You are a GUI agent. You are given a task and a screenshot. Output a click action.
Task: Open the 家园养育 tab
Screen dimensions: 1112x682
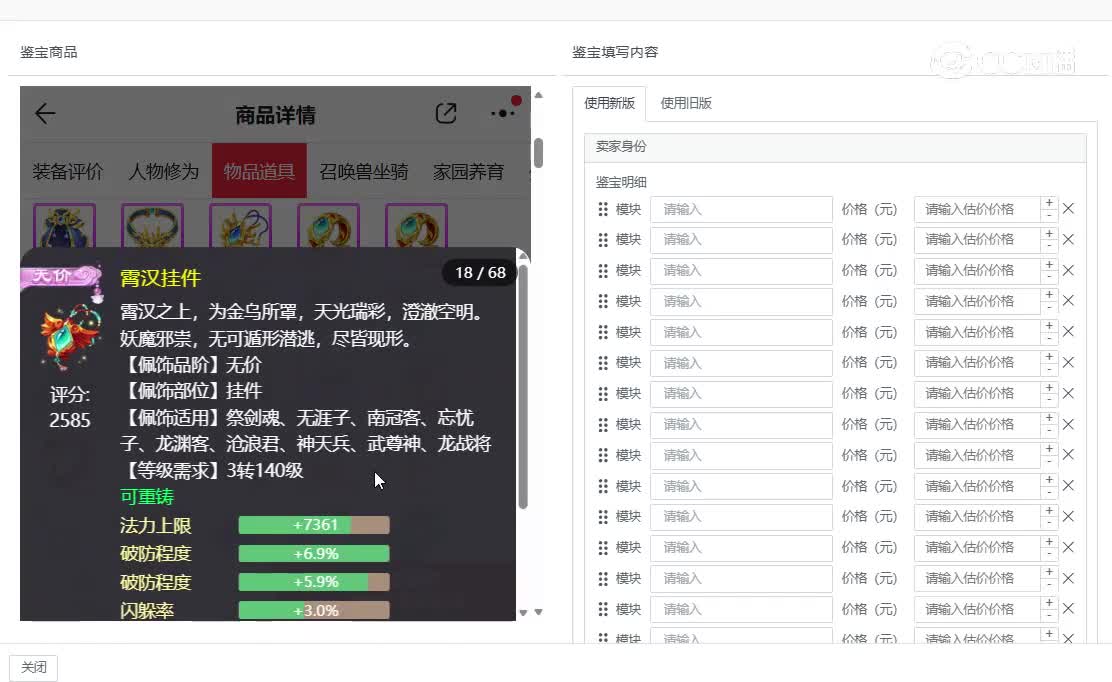(468, 172)
